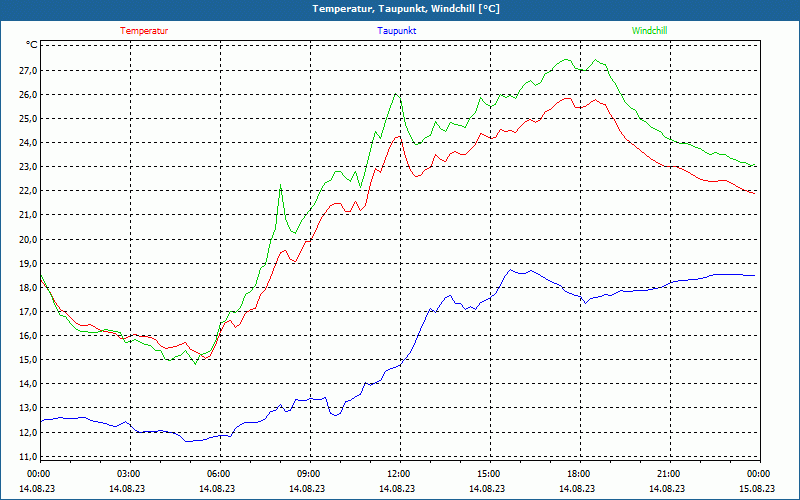Screen dimensions: 800x500
Task: Click the 11,0 value on y-axis
Action: (28, 457)
